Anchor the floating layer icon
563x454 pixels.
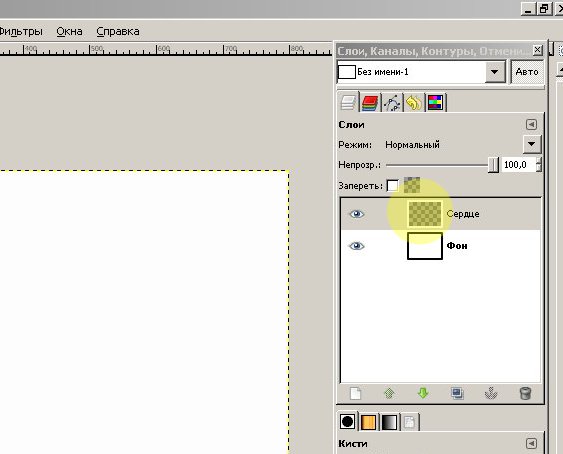pyautogui.click(x=491, y=393)
